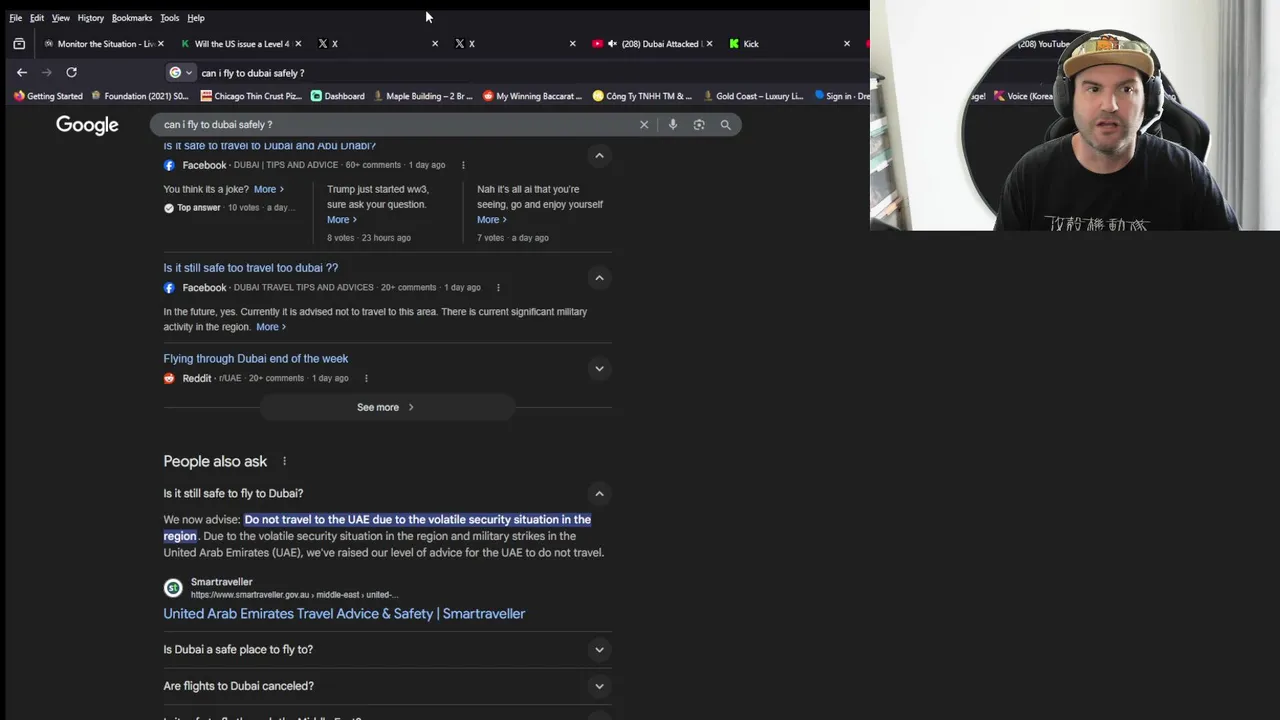Open the Maple Building bookmark
The height and width of the screenshot is (720, 1280).
423,96
